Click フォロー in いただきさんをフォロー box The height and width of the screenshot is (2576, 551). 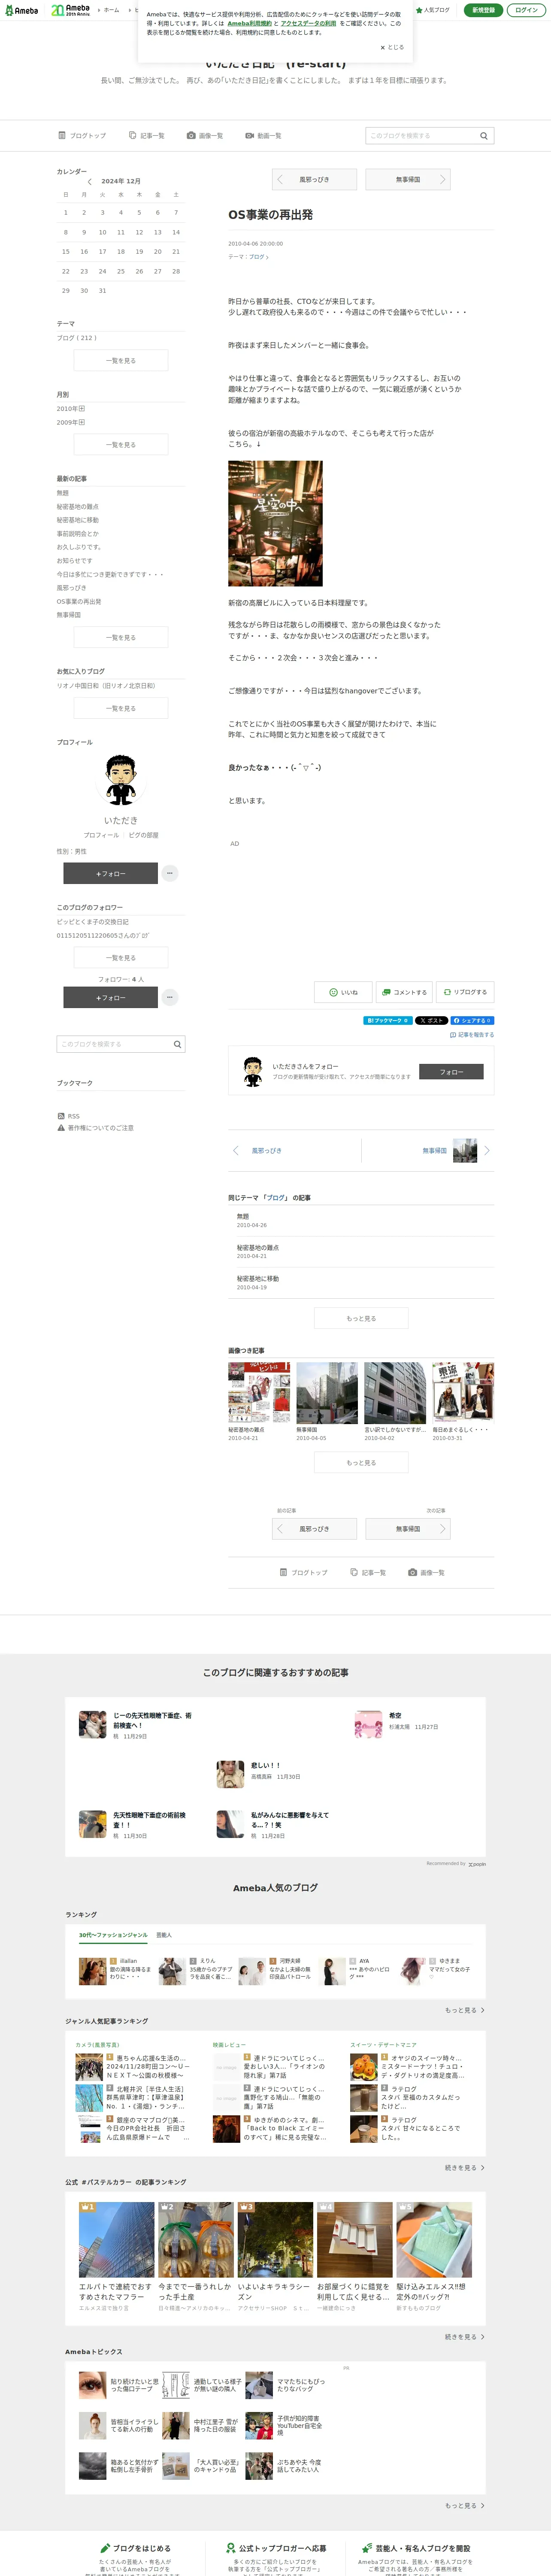pos(452,1072)
